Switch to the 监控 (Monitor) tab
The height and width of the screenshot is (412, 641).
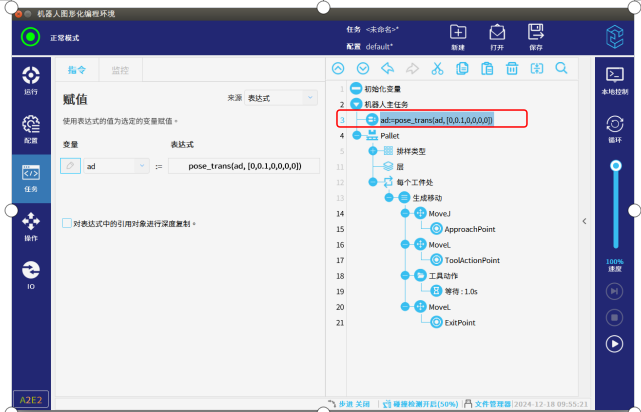(119, 70)
